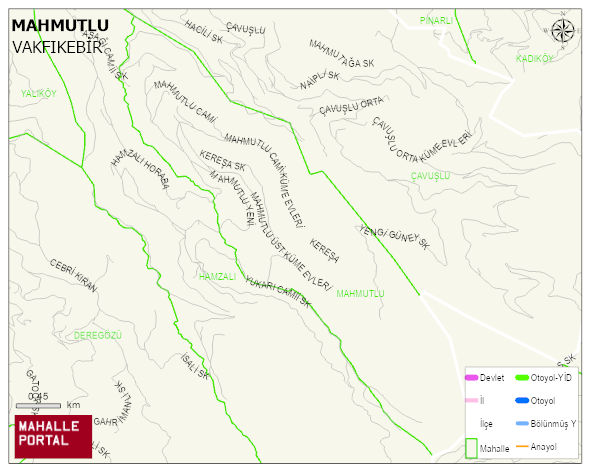Click the Mahalle boundary legend box
Image resolution: width=591 pixels, height=472 pixels.
471,448
